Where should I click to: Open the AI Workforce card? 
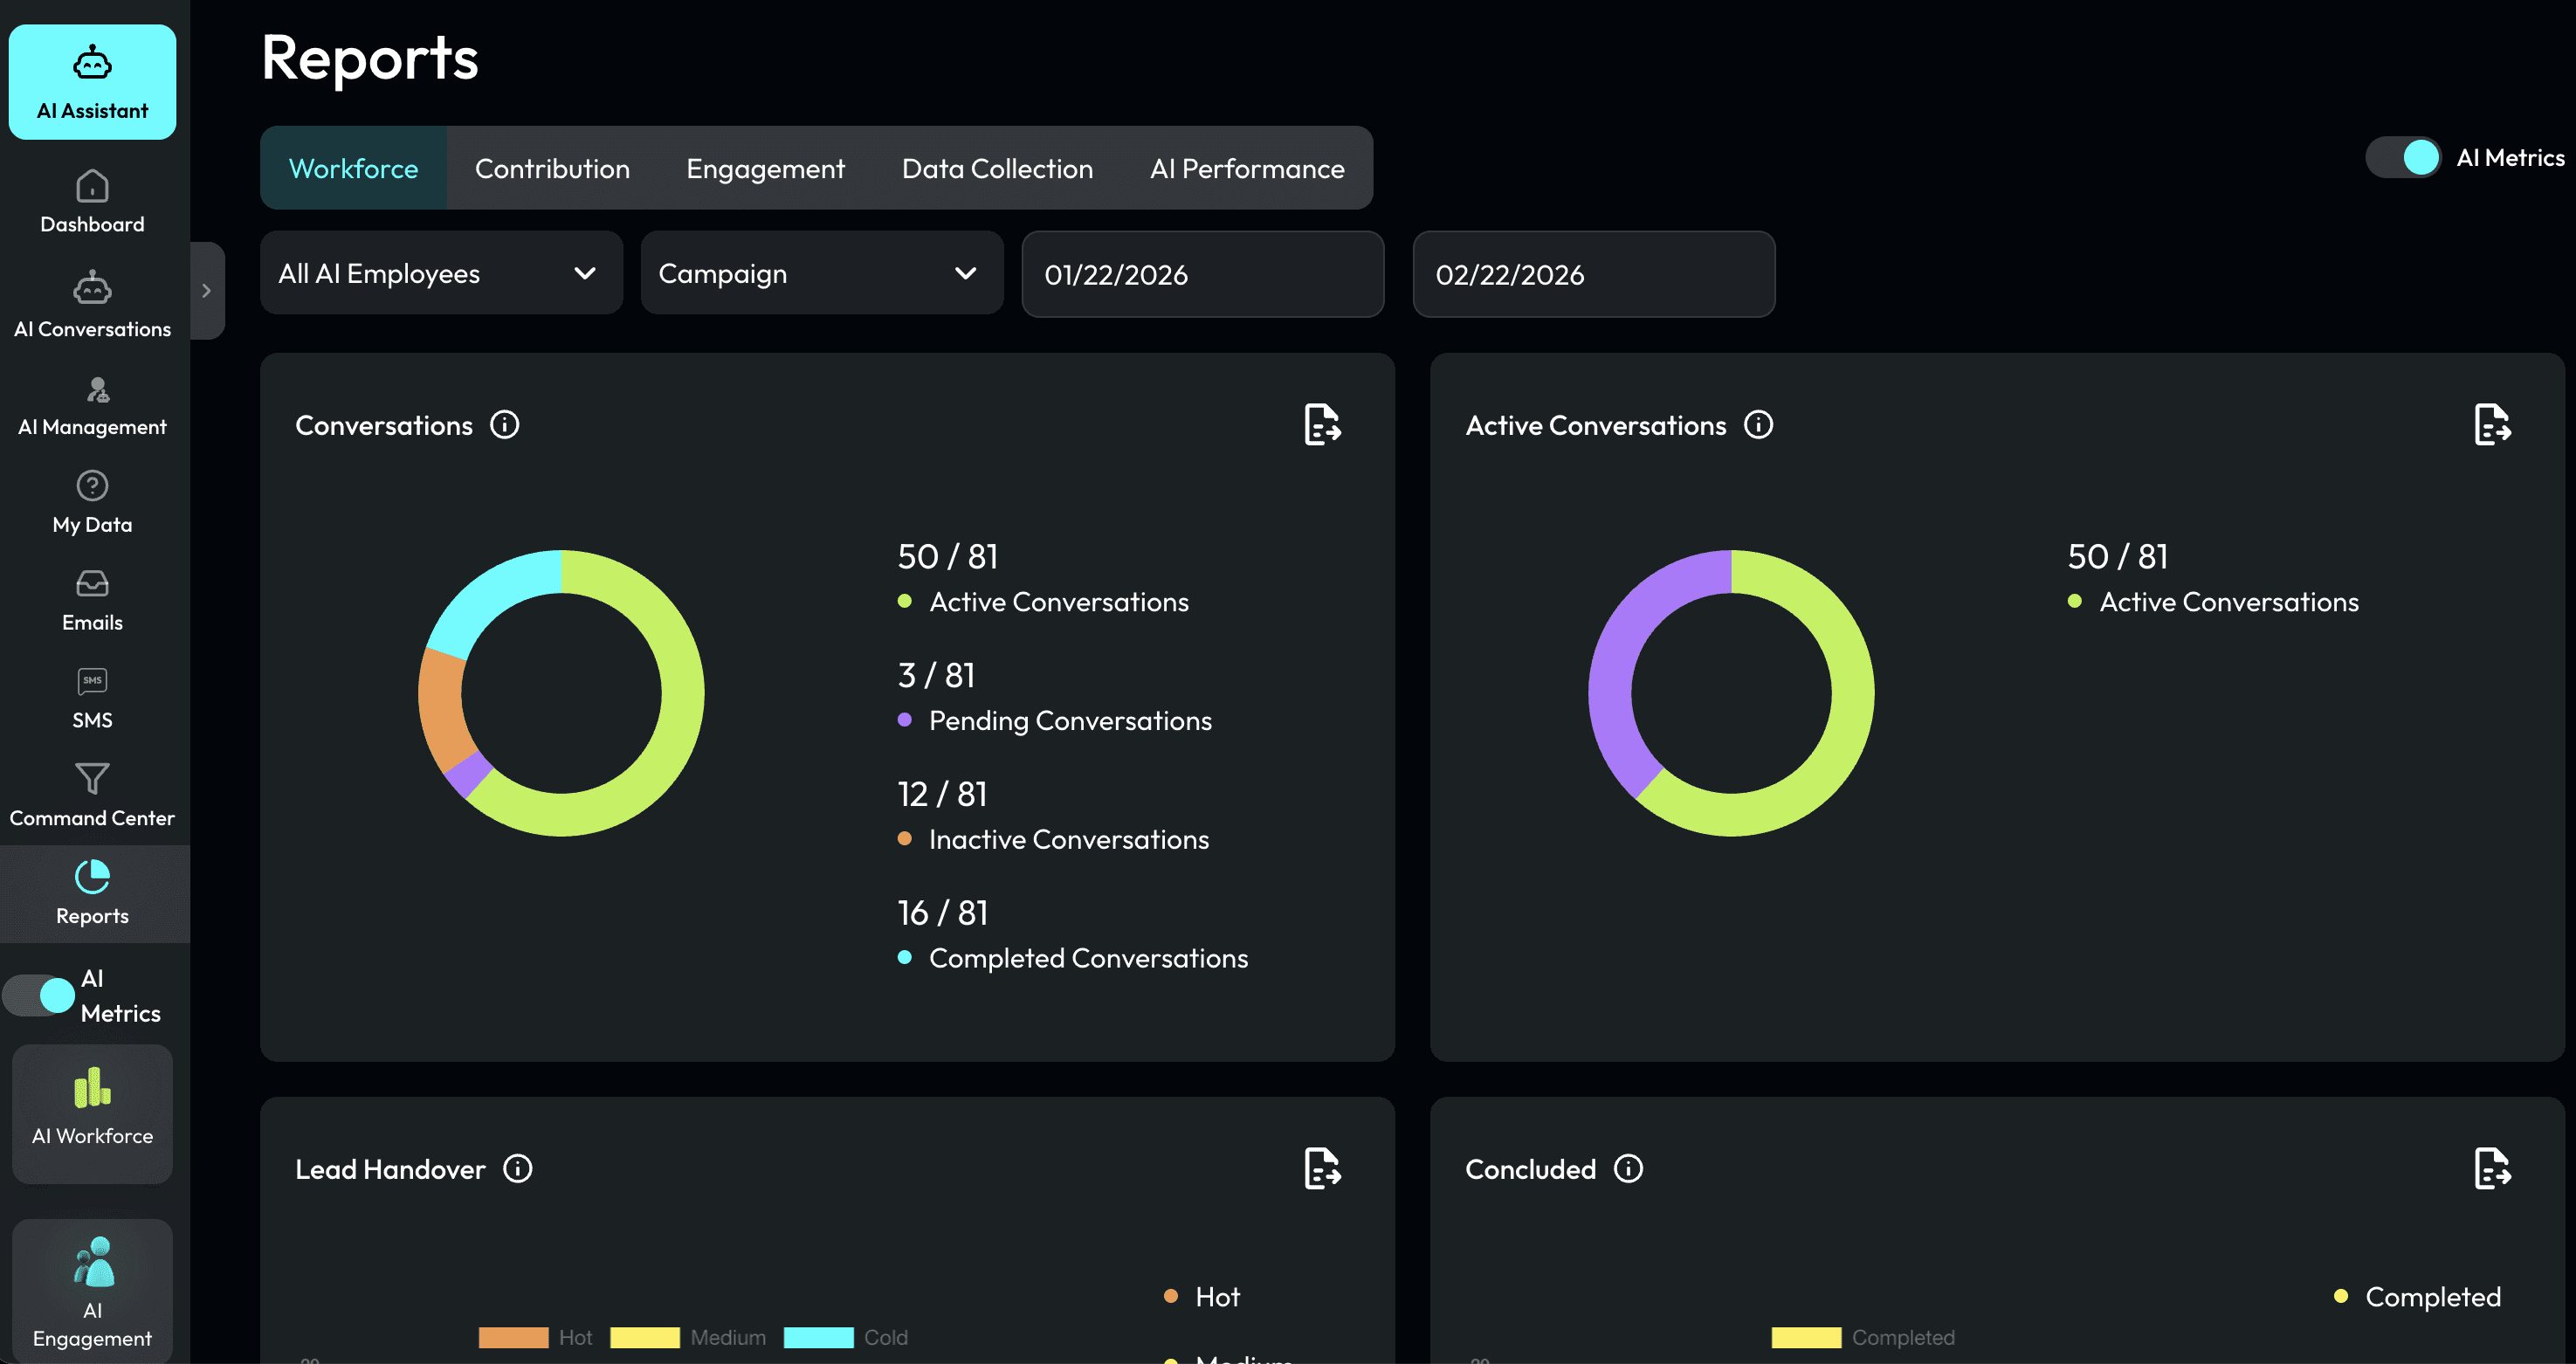pos(92,1113)
